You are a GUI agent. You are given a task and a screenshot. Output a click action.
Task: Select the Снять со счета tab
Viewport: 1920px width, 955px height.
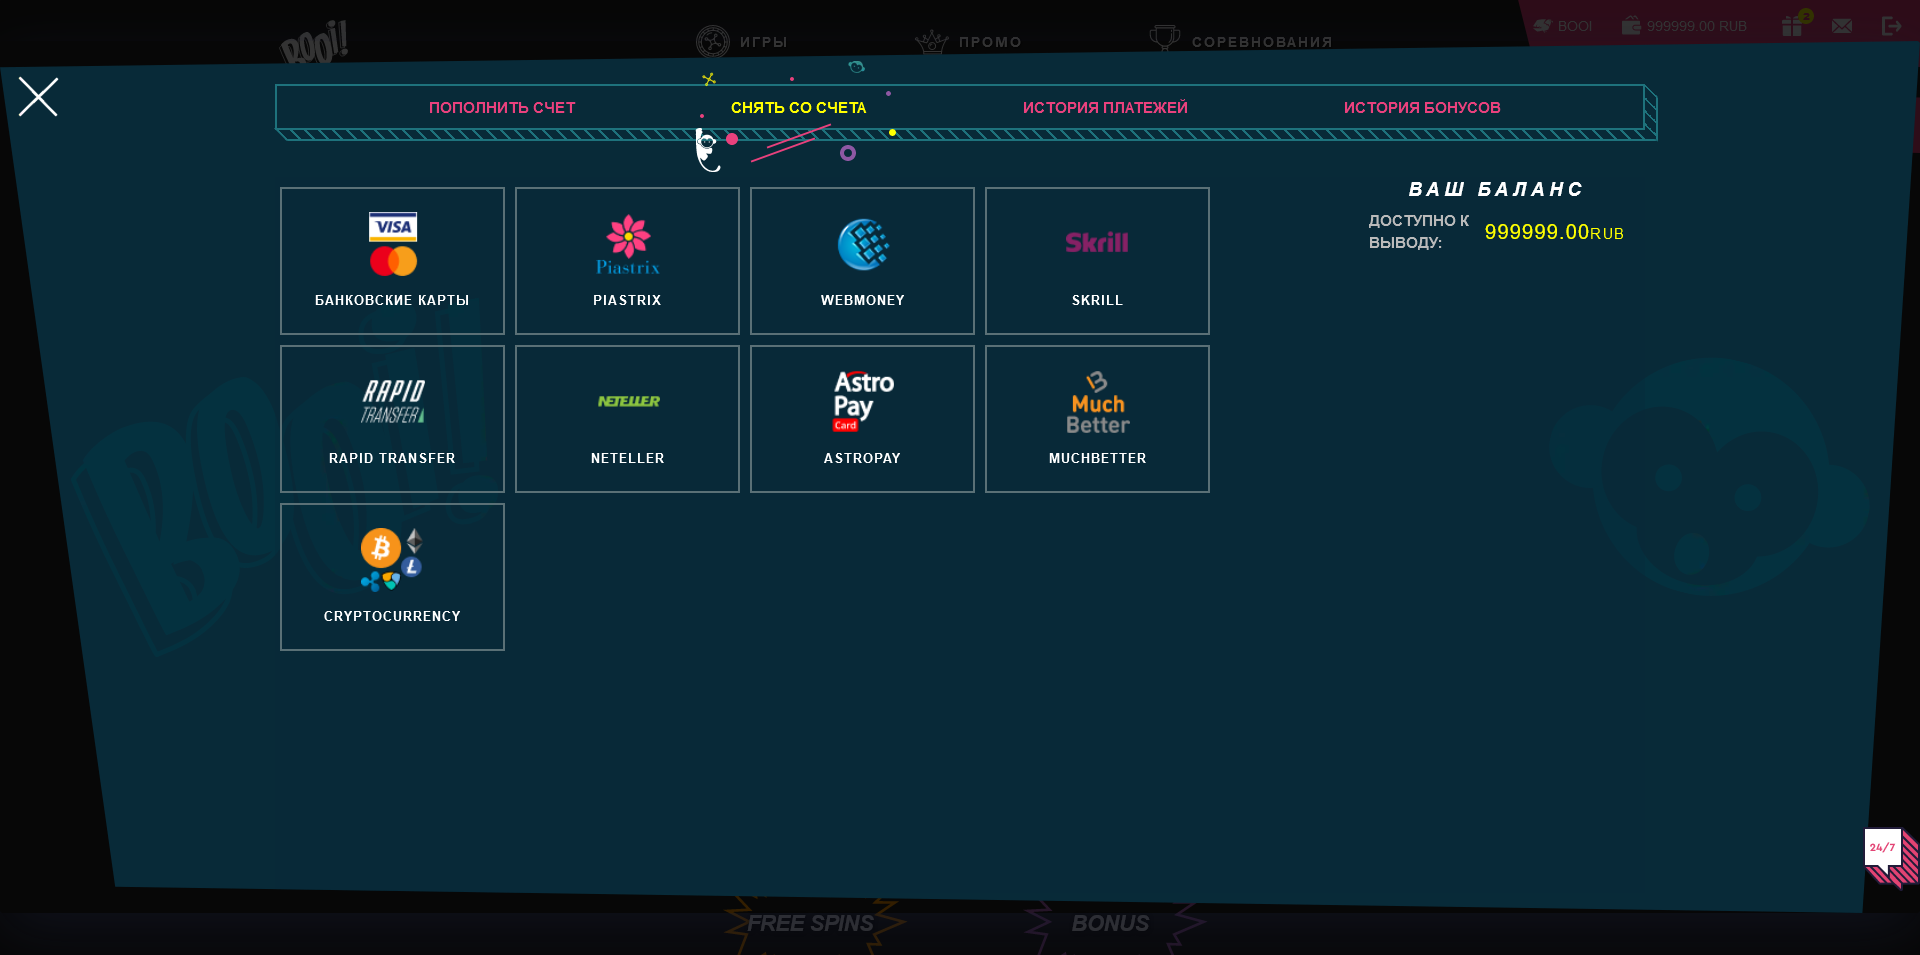click(798, 108)
